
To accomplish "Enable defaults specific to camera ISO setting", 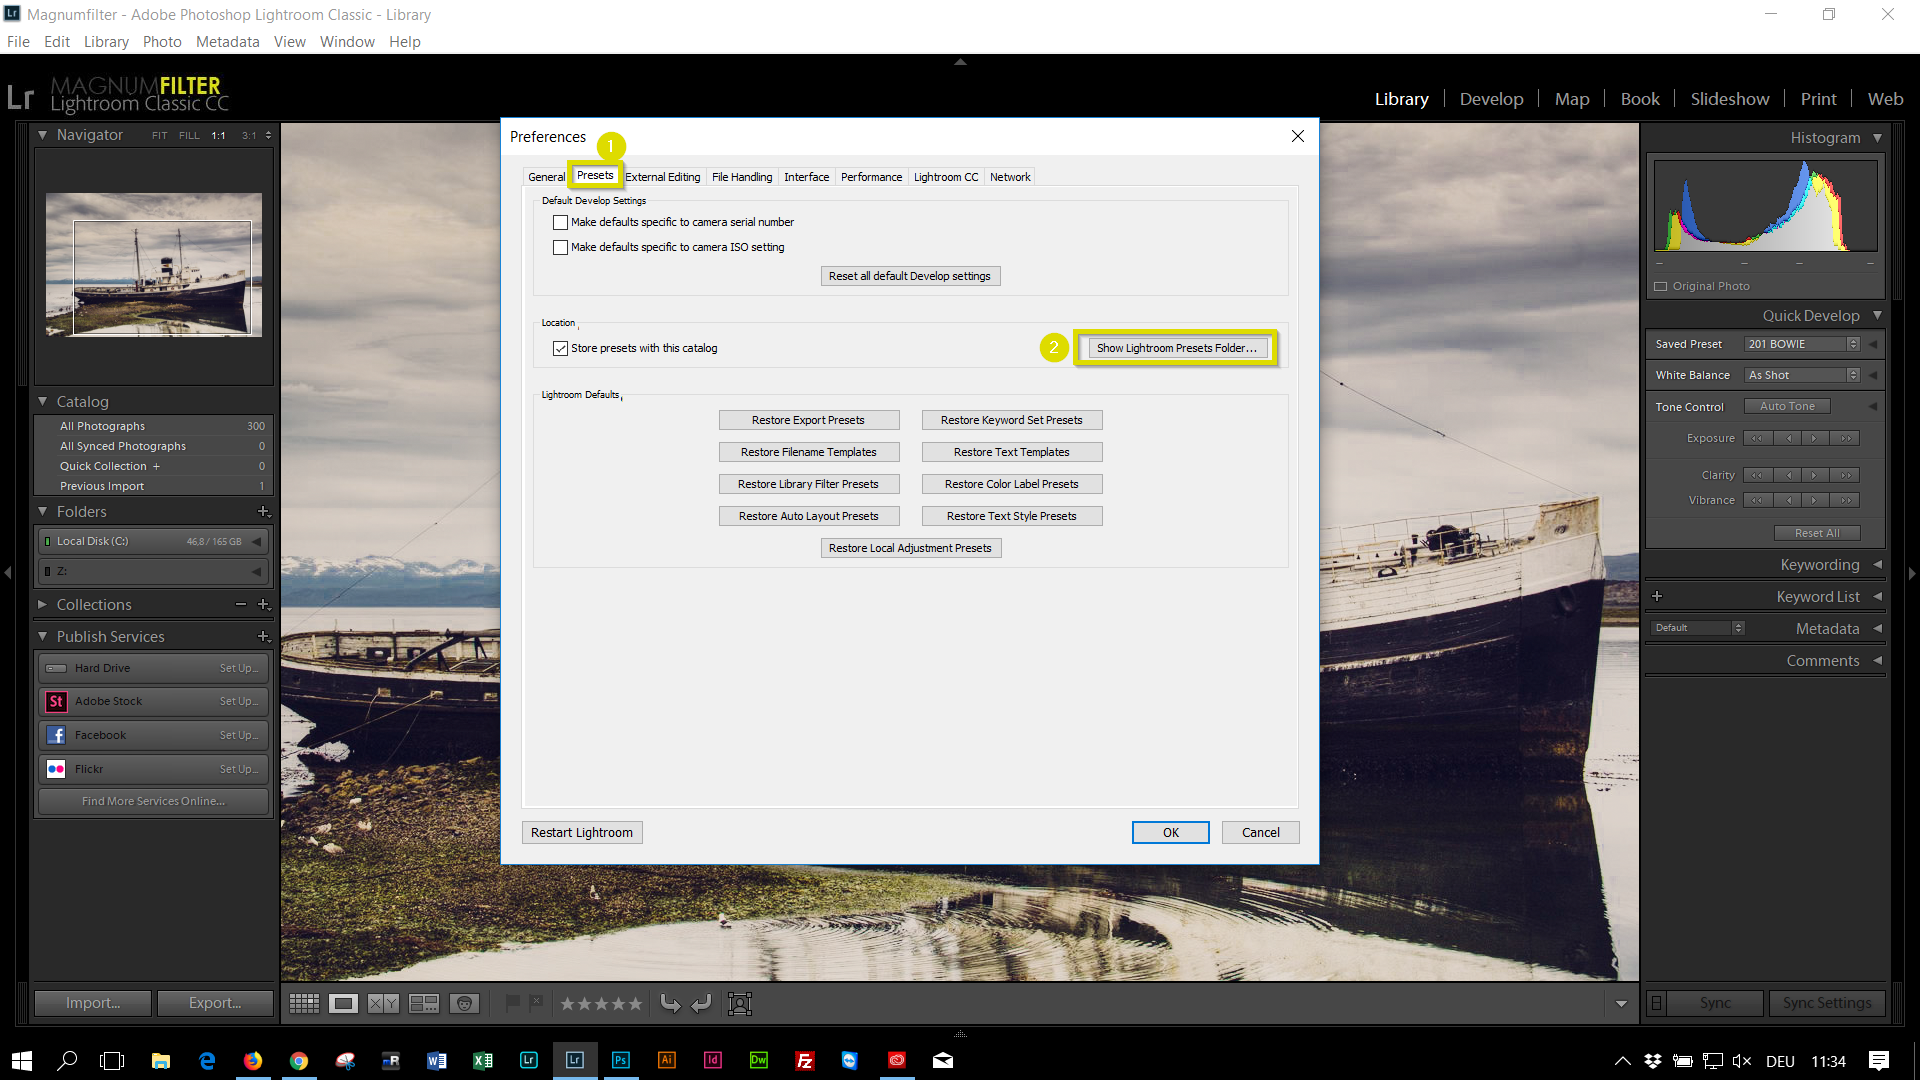I will click(x=560, y=247).
